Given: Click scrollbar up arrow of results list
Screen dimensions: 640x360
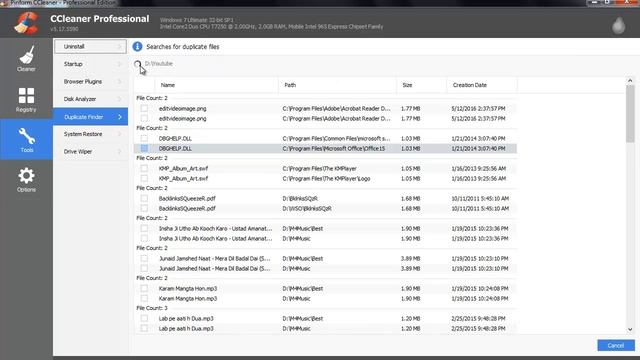Looking at the screenshot, I should pyautogui.click(x=630, y=81).
